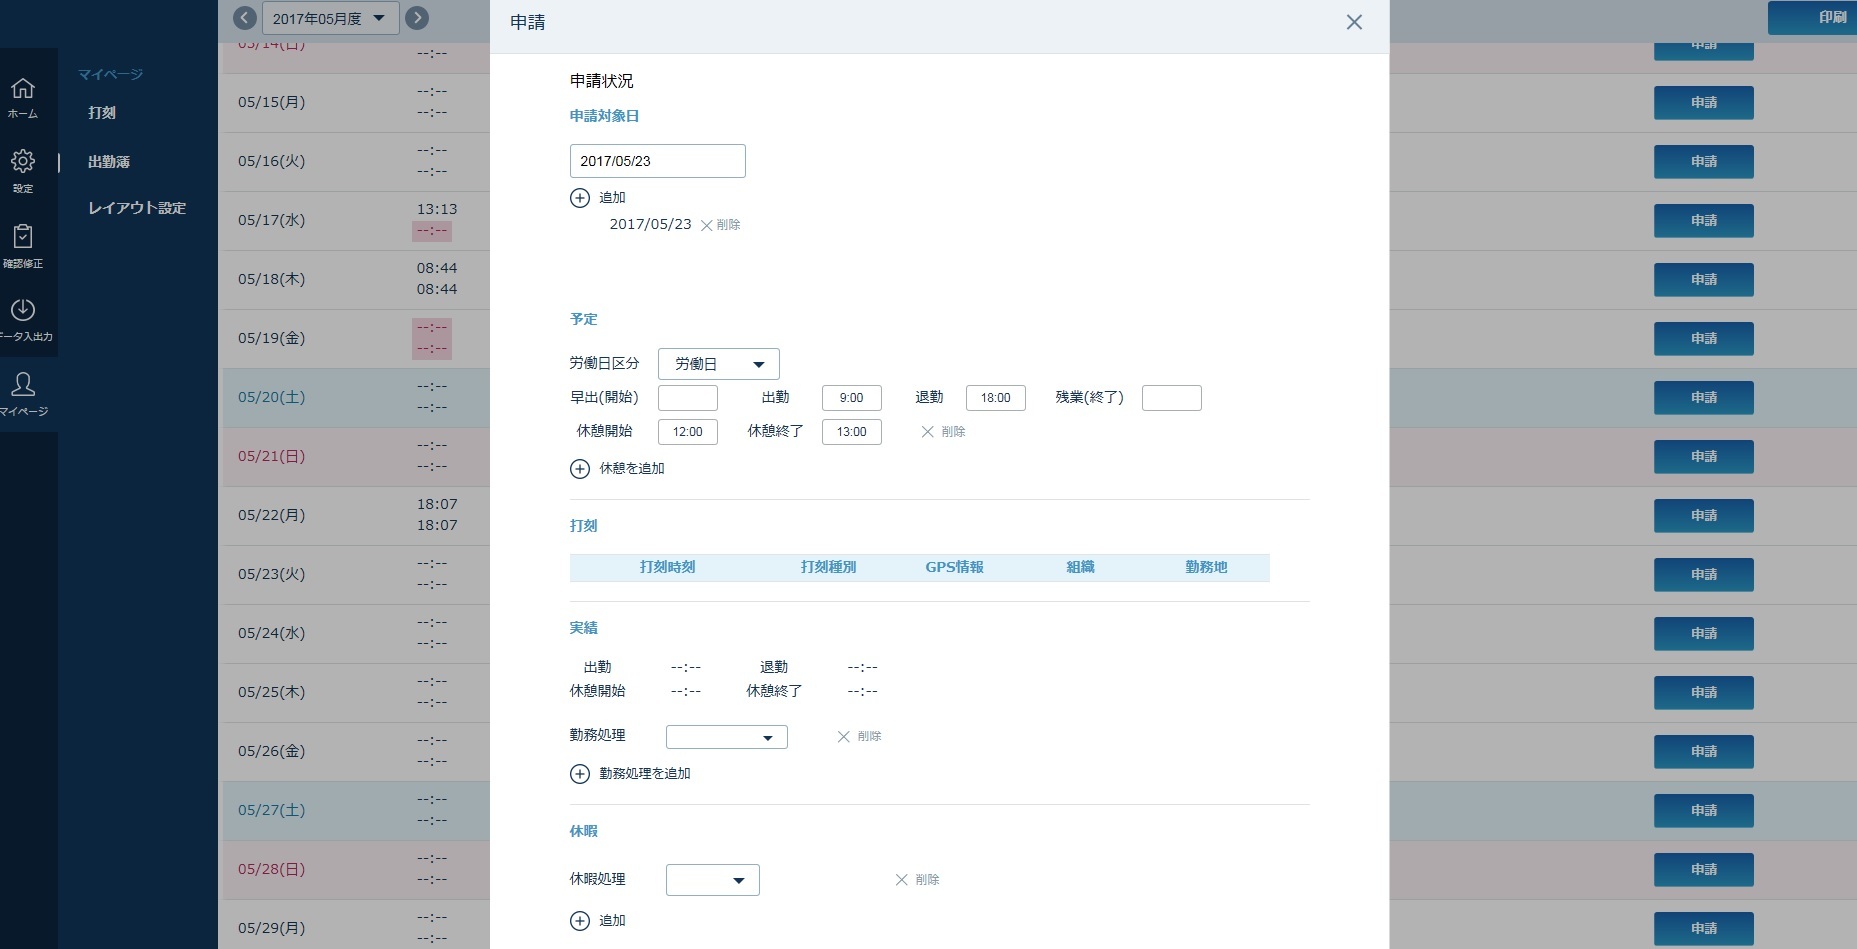The image size is (1857, 949).
Task: Open the 勤務処理 dropdown
Action: (726, 737)
